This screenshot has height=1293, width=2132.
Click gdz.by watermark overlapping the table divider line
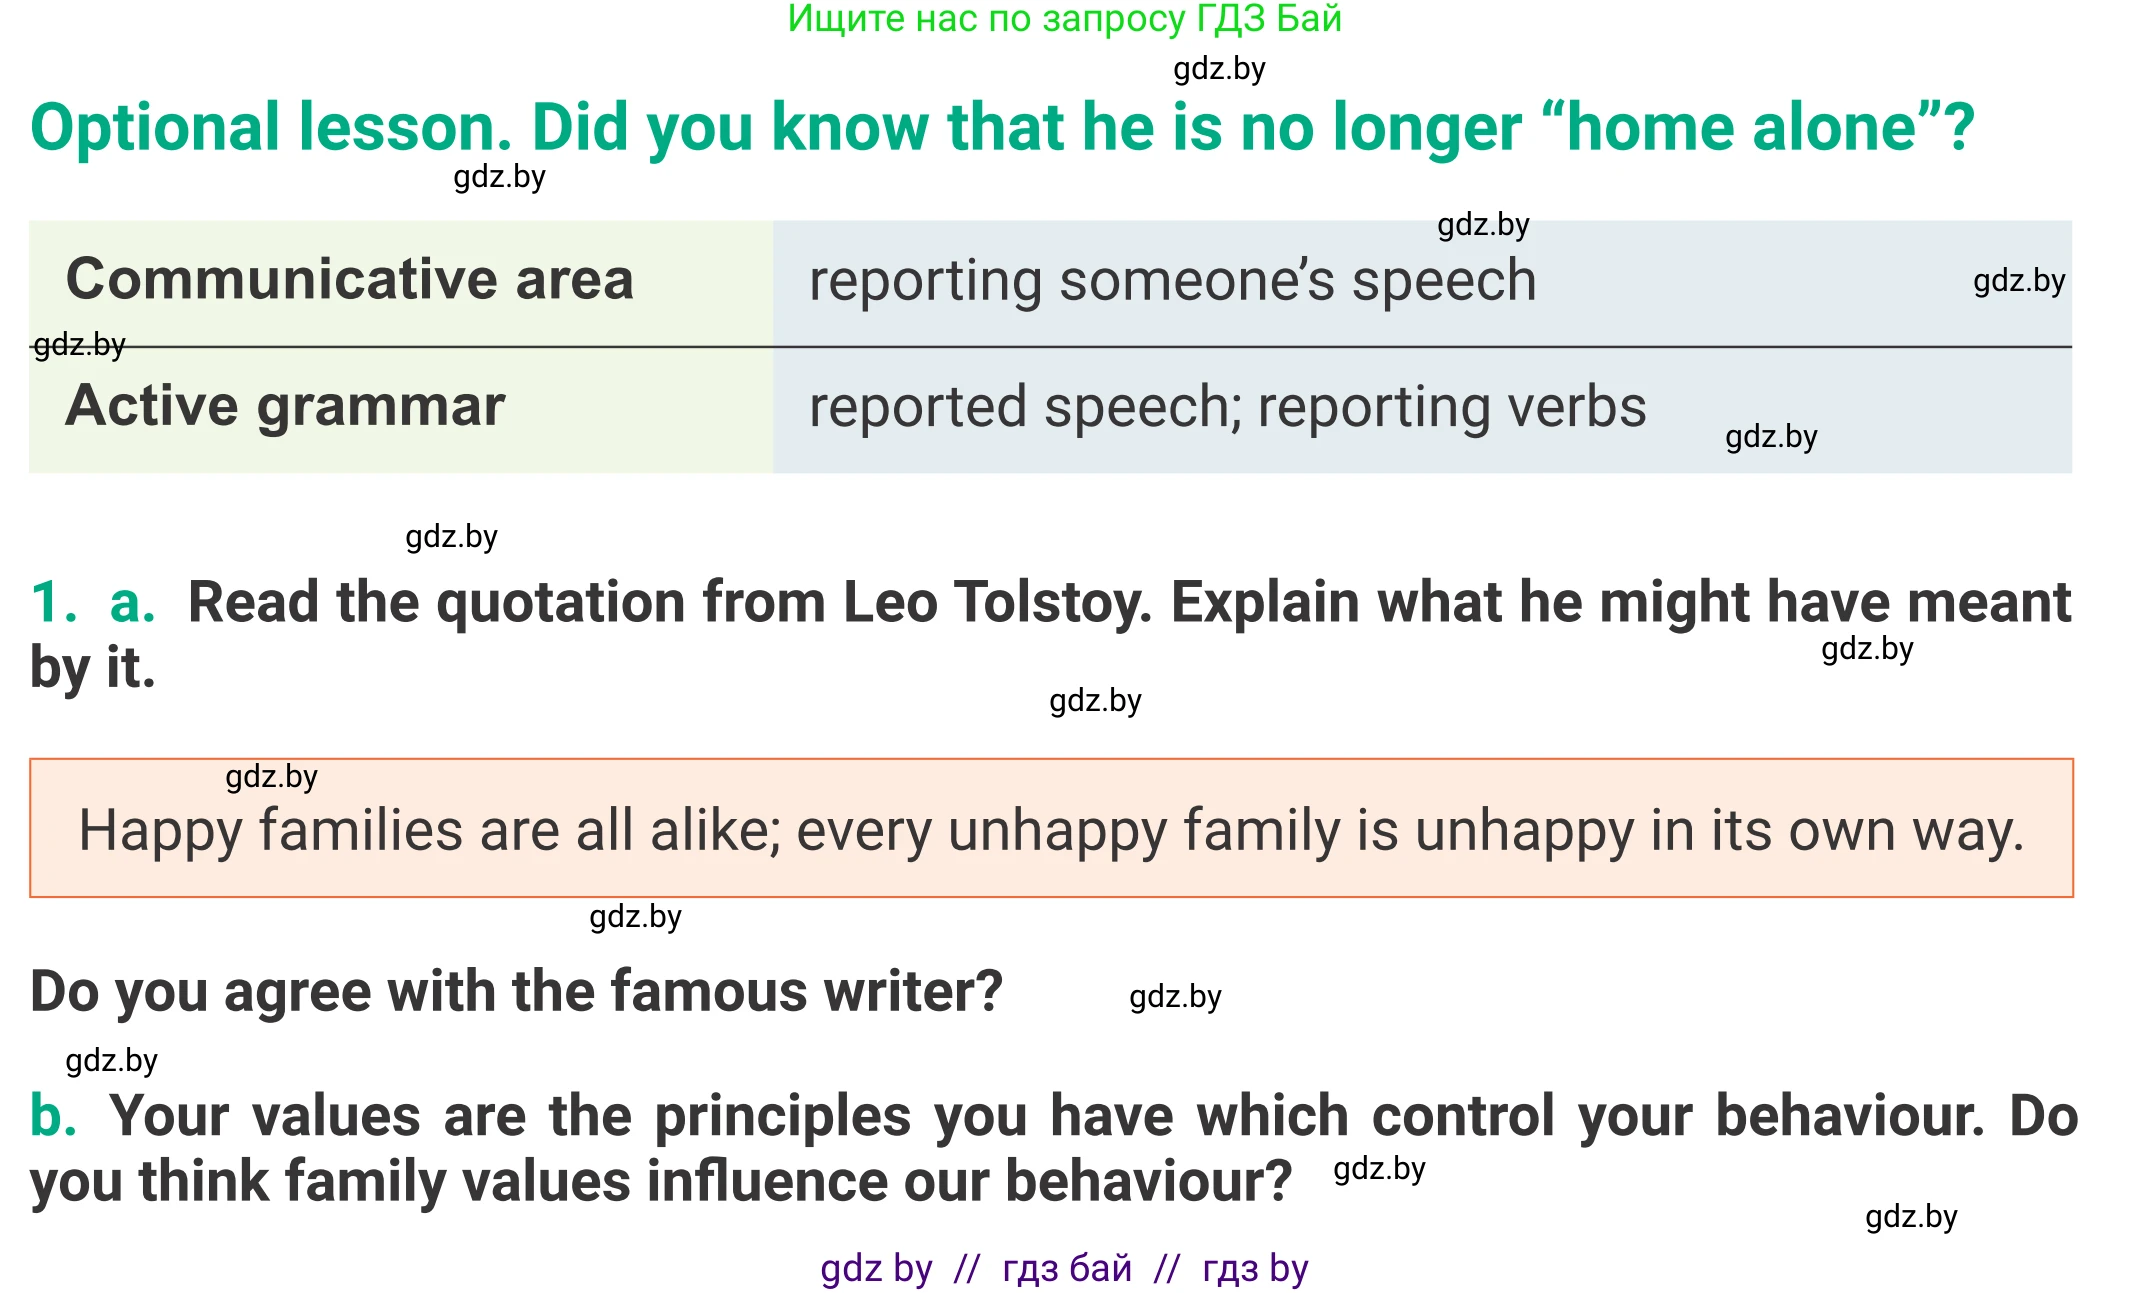tap(79, 344)
